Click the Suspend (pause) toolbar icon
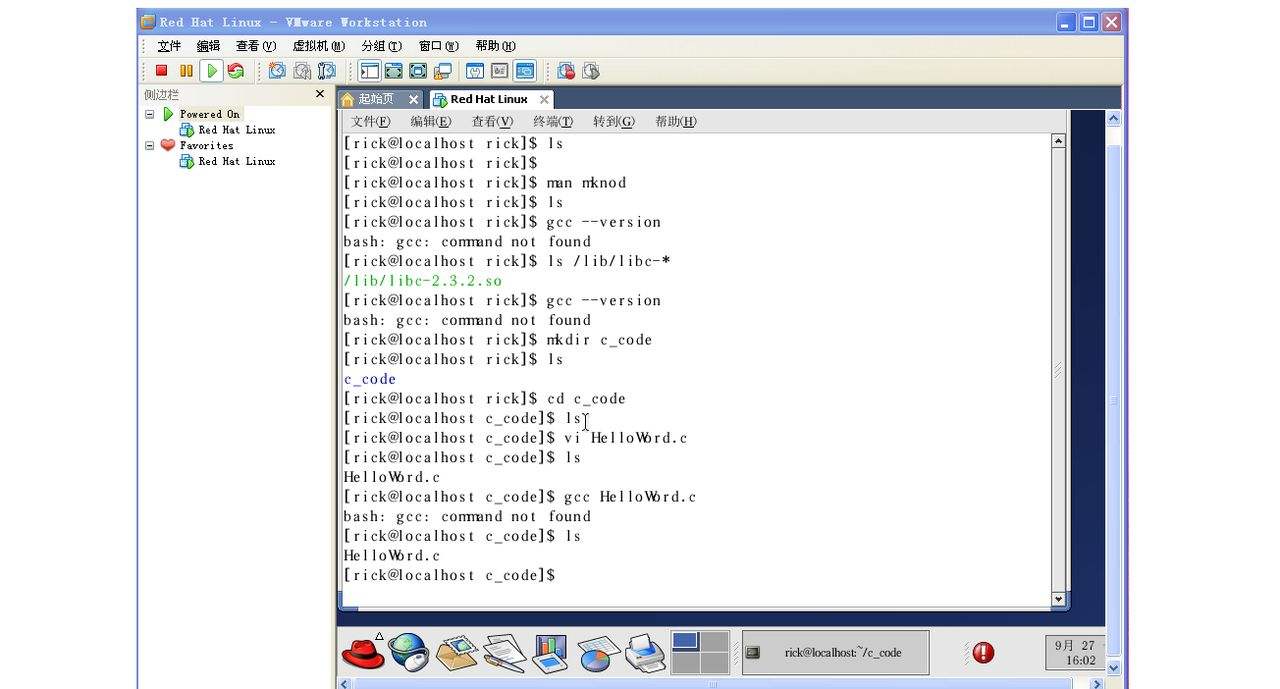The width and height of the screenshot is (1280, 689). coord(186,71)
